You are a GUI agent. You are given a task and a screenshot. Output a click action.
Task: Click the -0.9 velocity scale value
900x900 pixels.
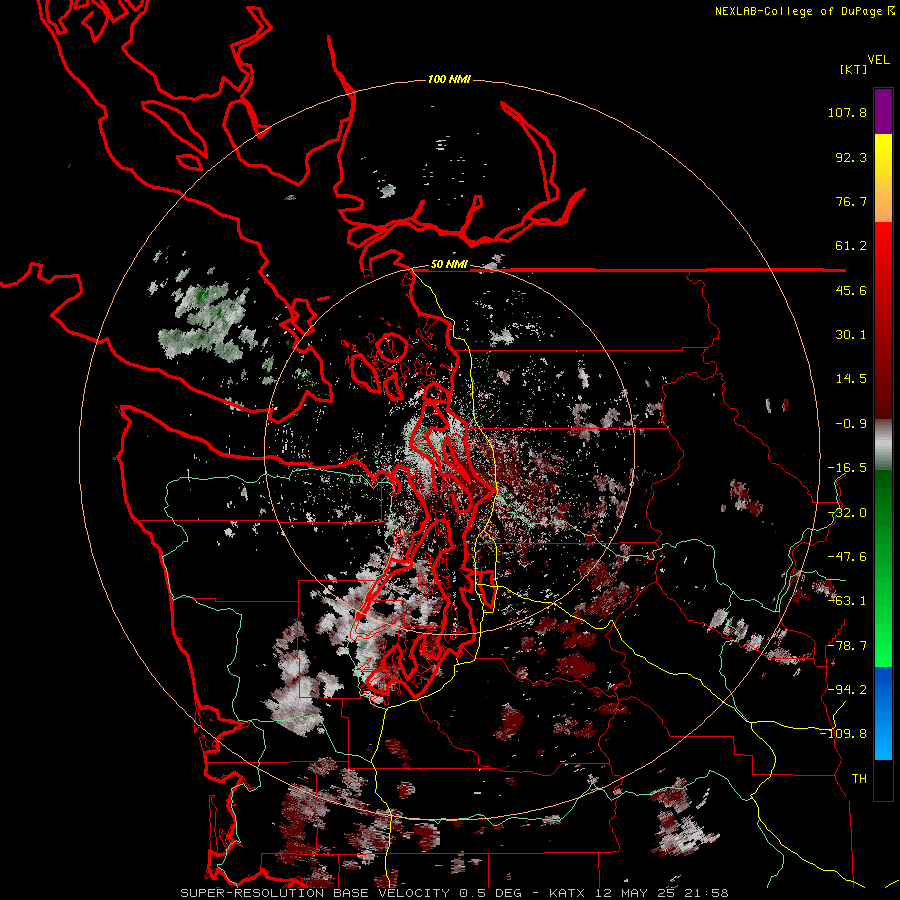[x=851, y=424]
